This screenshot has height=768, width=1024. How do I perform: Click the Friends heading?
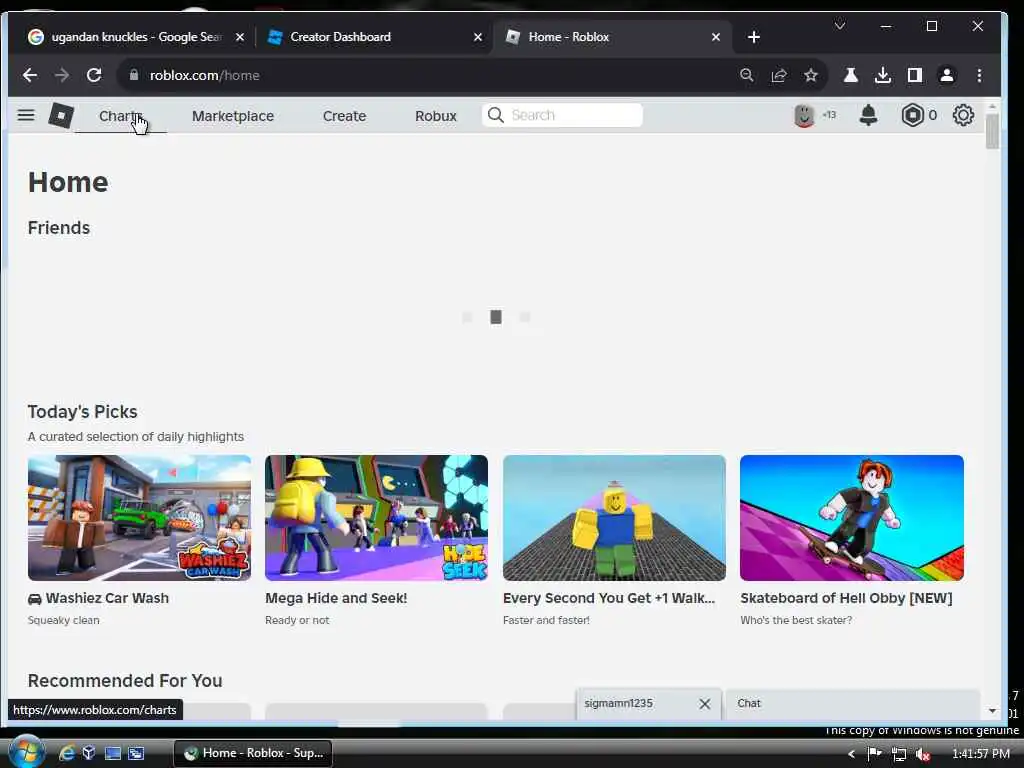coord(59,228)
